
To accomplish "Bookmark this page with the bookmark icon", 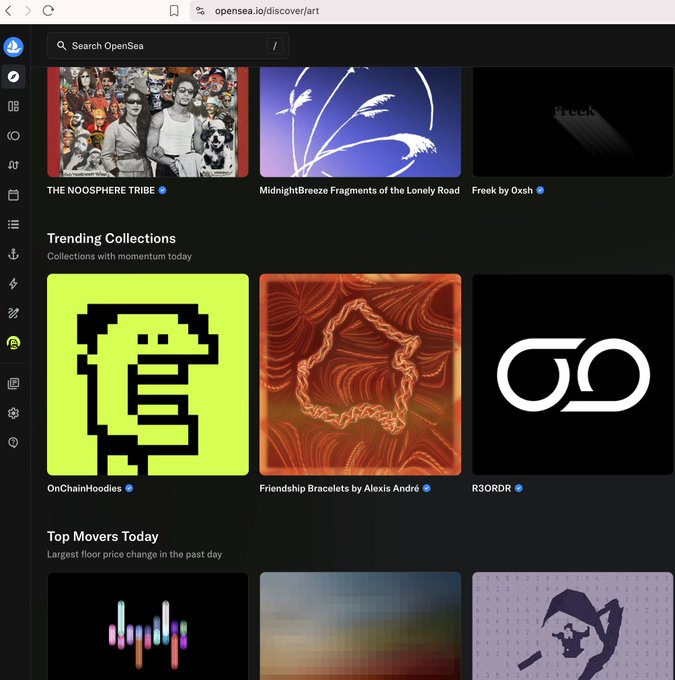I will [174, 10].
